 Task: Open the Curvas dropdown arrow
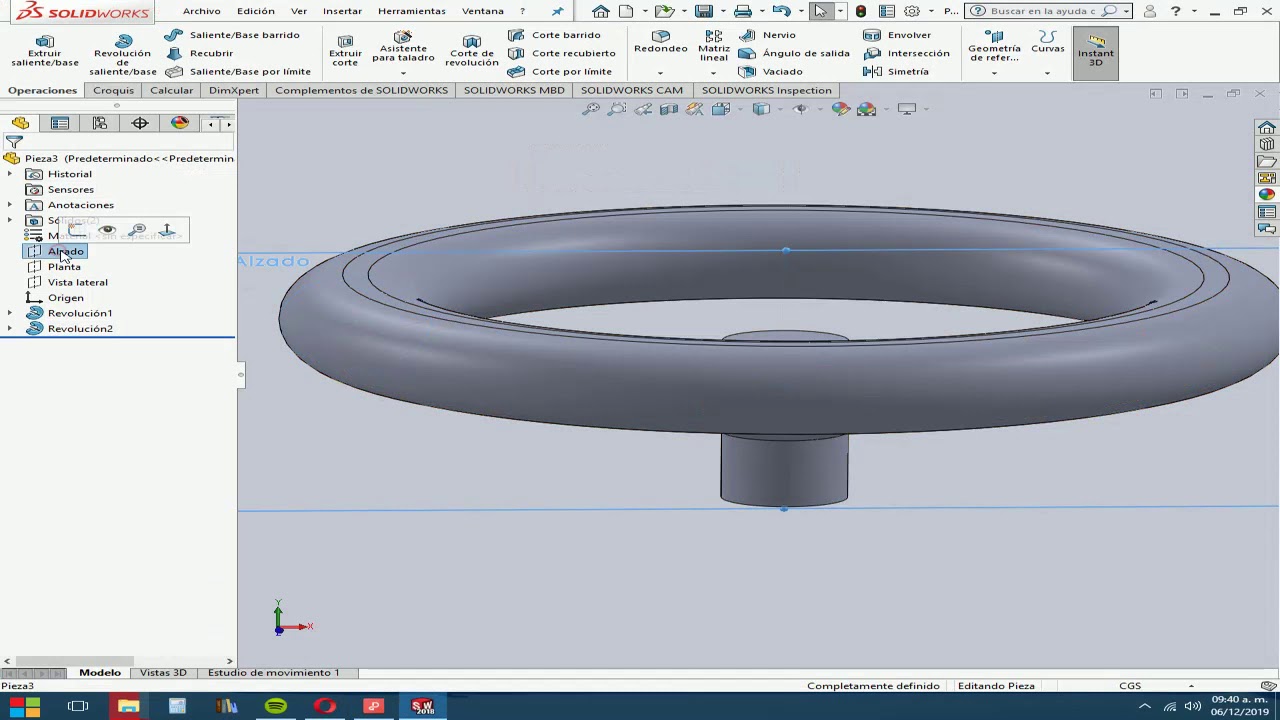click(1047, 73)
